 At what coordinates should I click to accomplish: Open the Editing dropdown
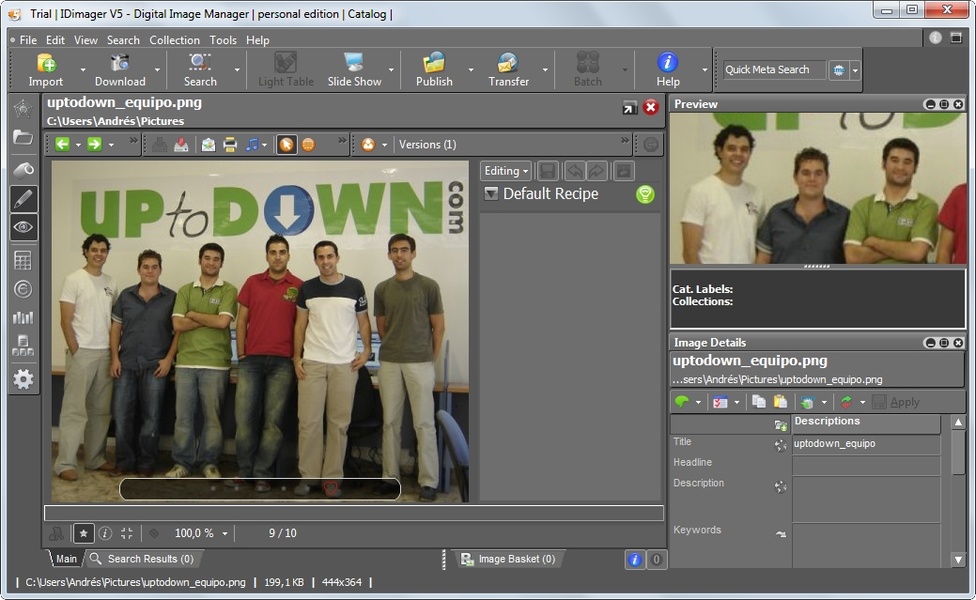click(x=506, y=171)
